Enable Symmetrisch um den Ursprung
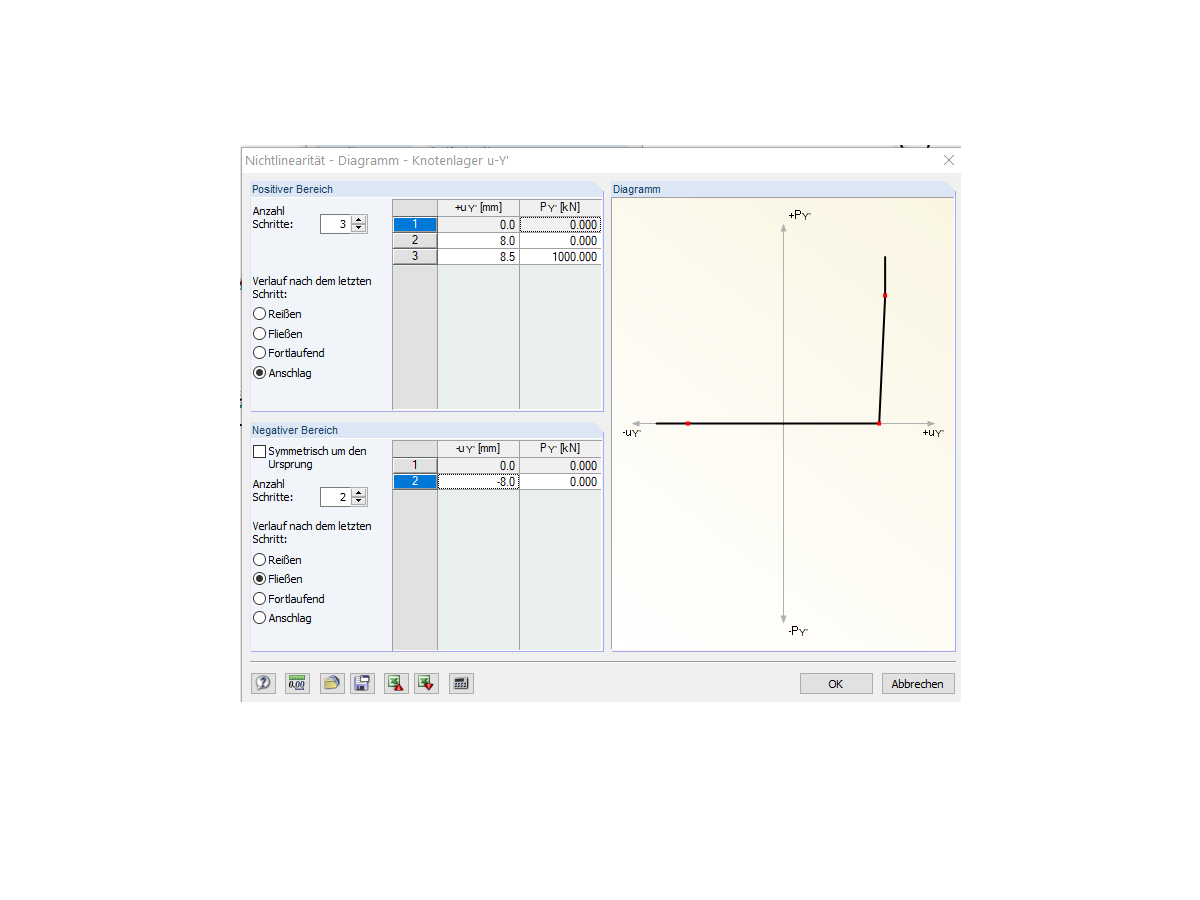 [x=259, y=450]
